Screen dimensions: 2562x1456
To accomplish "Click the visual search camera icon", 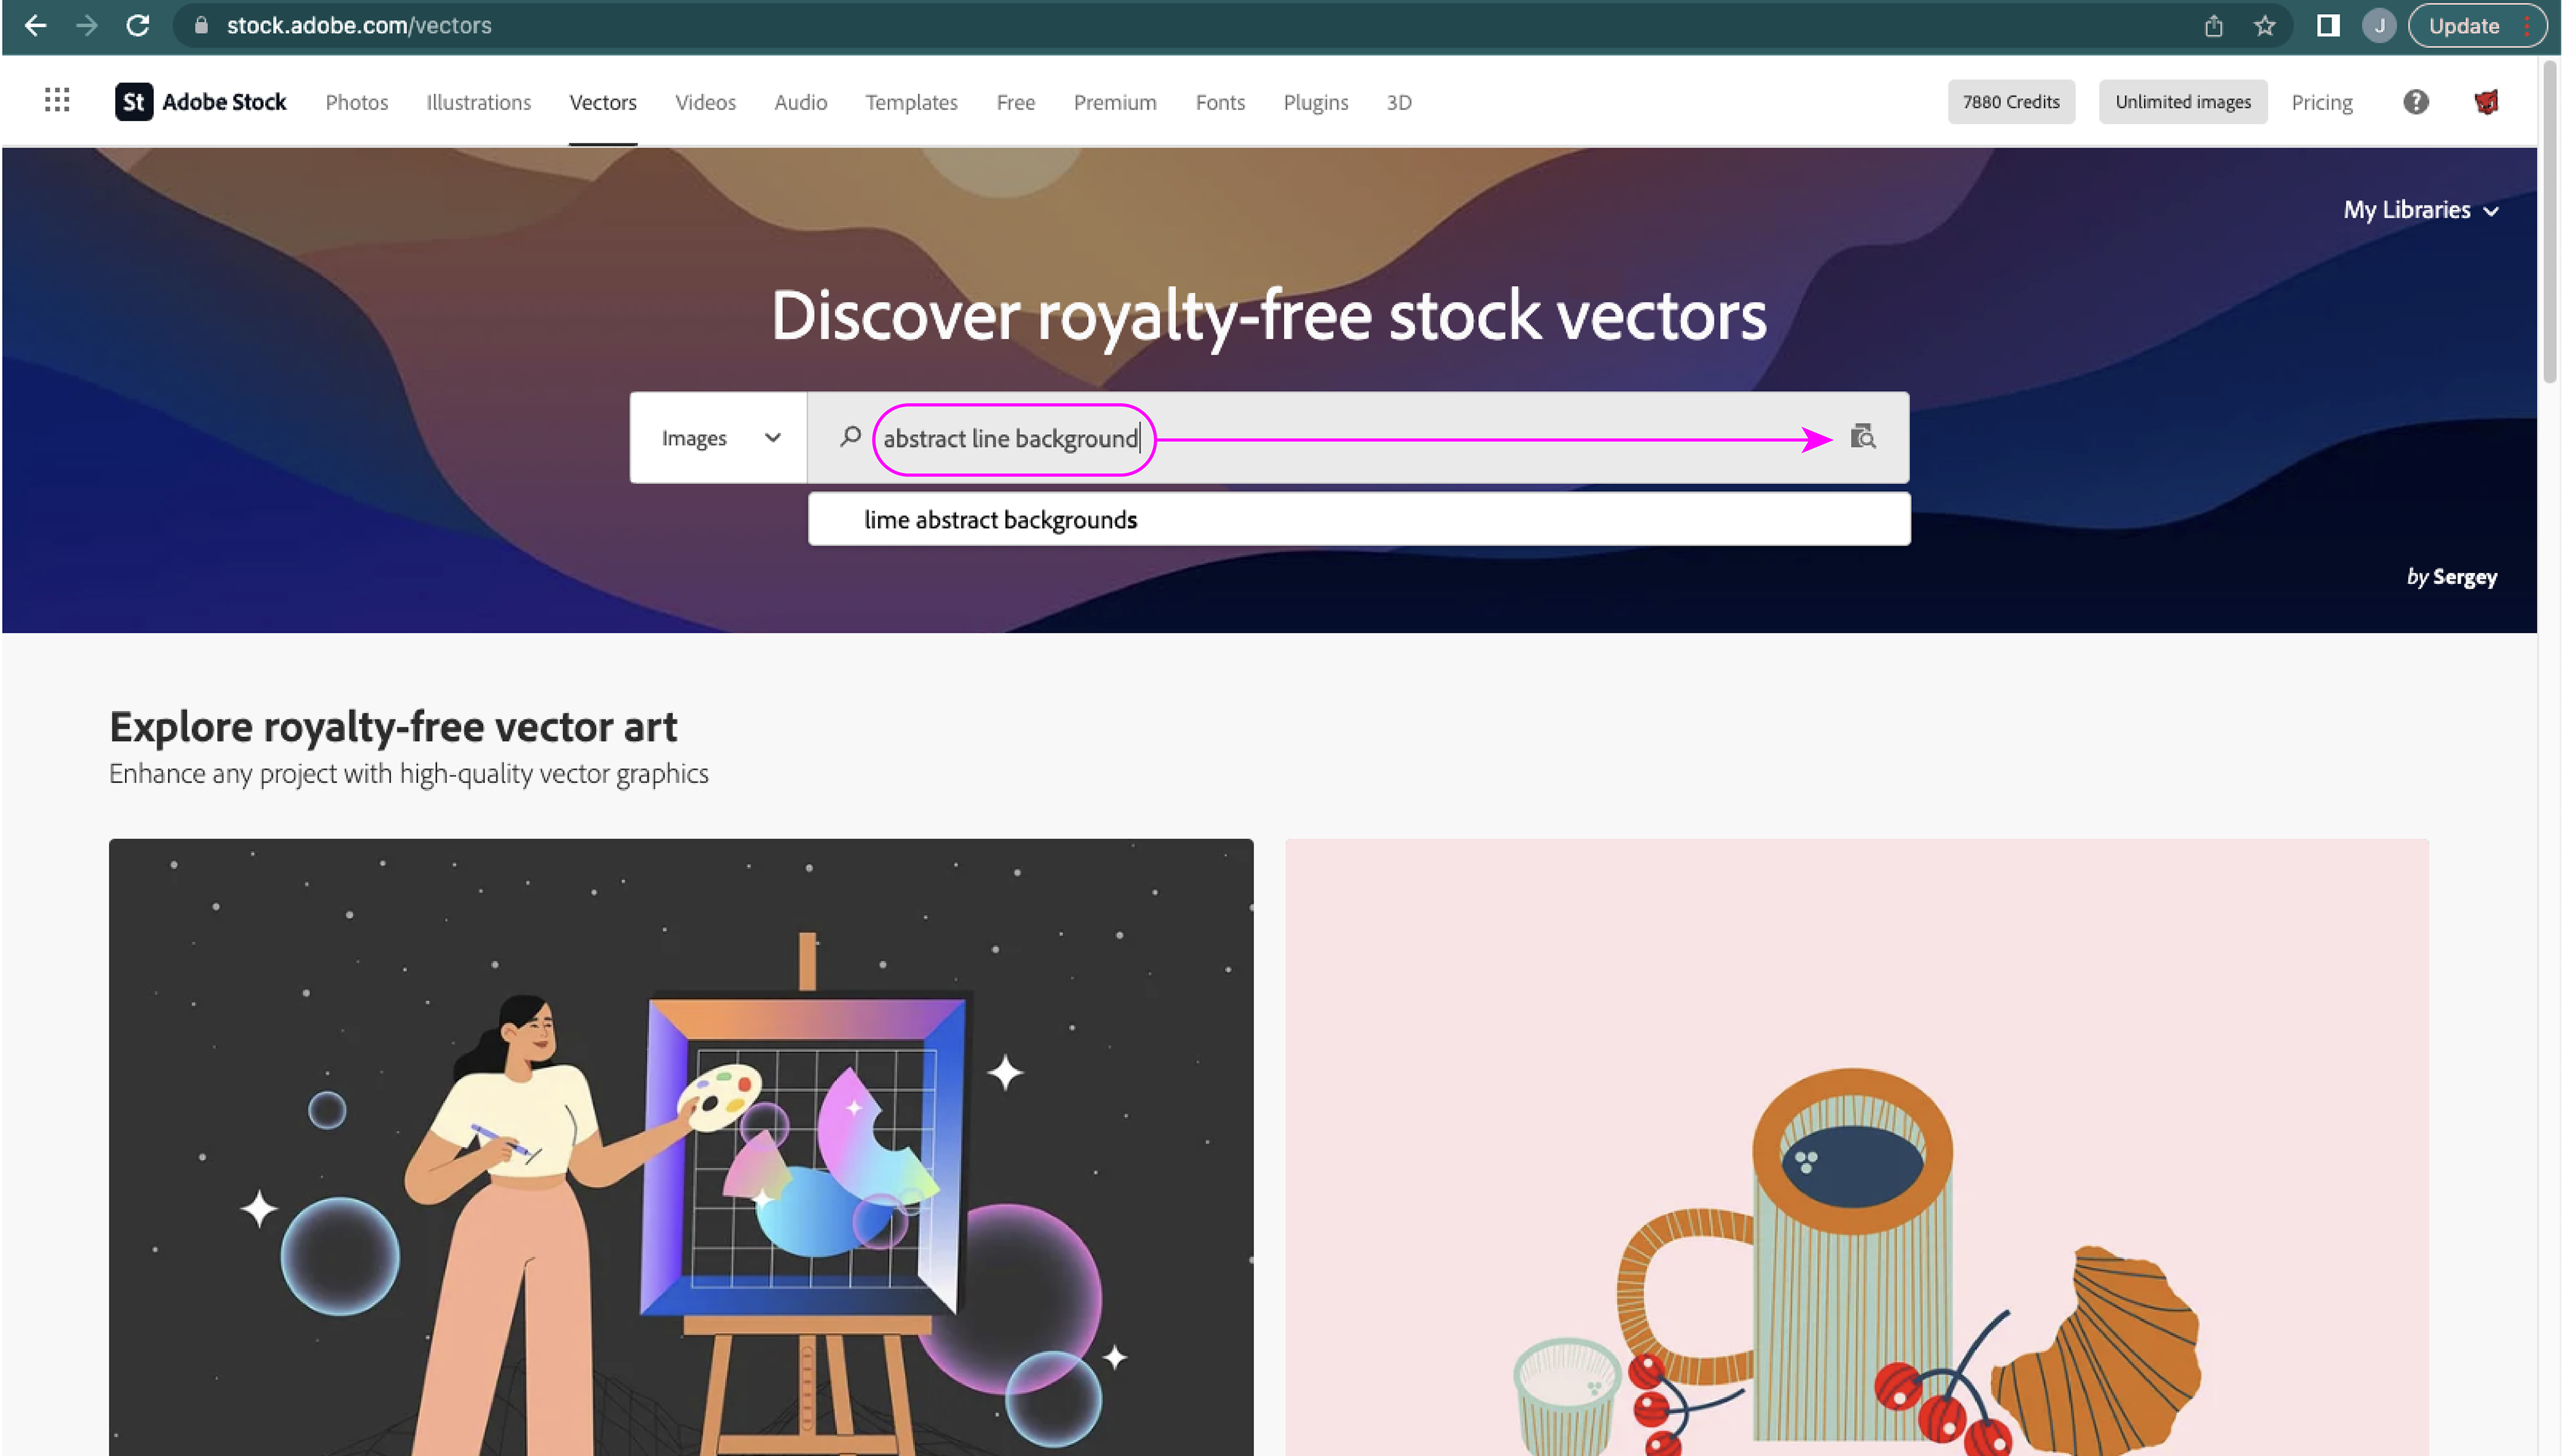I will pyautogui.click(x=1862, y=437).
